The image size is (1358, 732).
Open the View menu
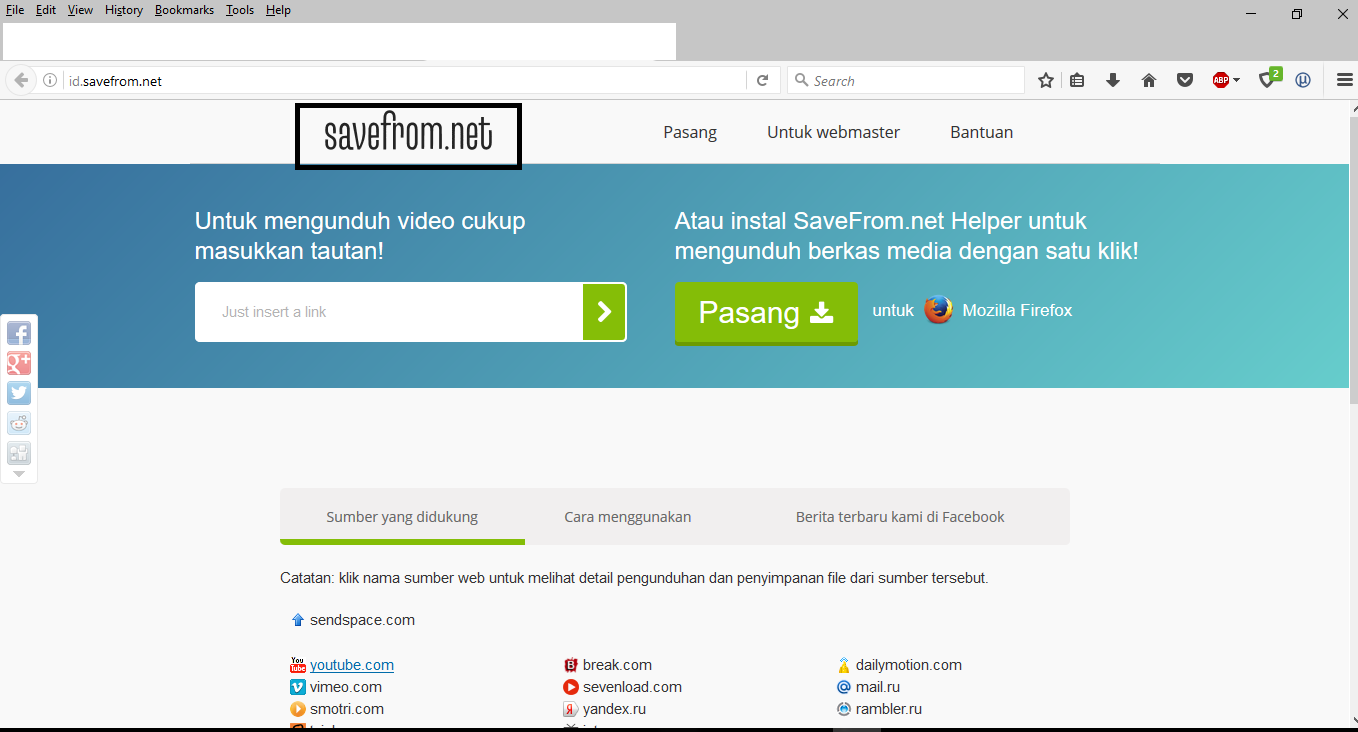click(80, 10)
